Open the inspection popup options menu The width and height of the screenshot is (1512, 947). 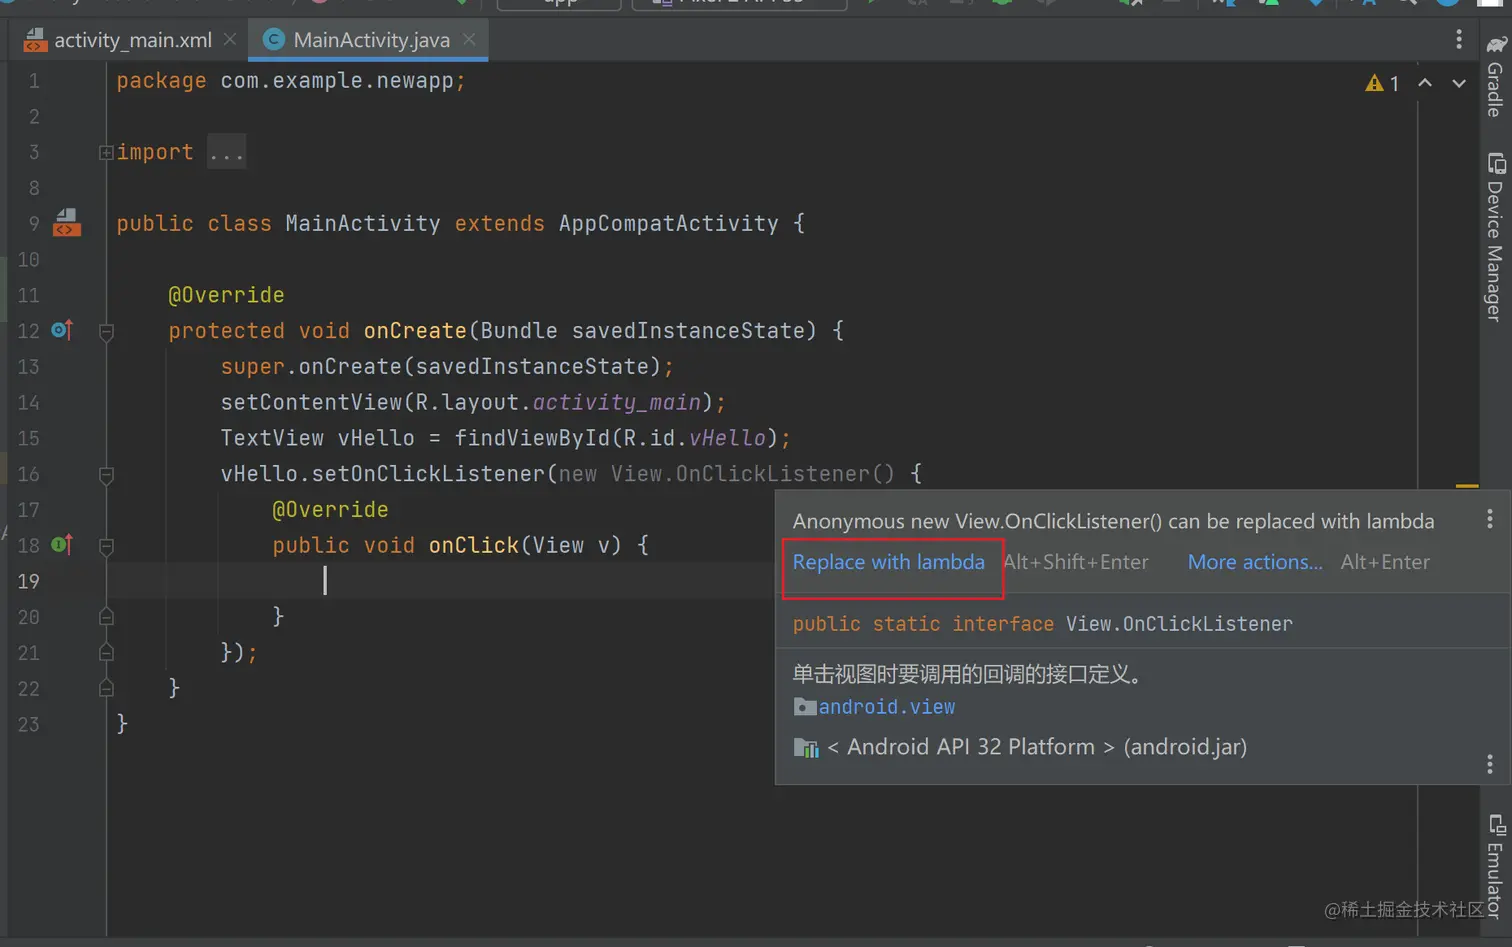1489,518
